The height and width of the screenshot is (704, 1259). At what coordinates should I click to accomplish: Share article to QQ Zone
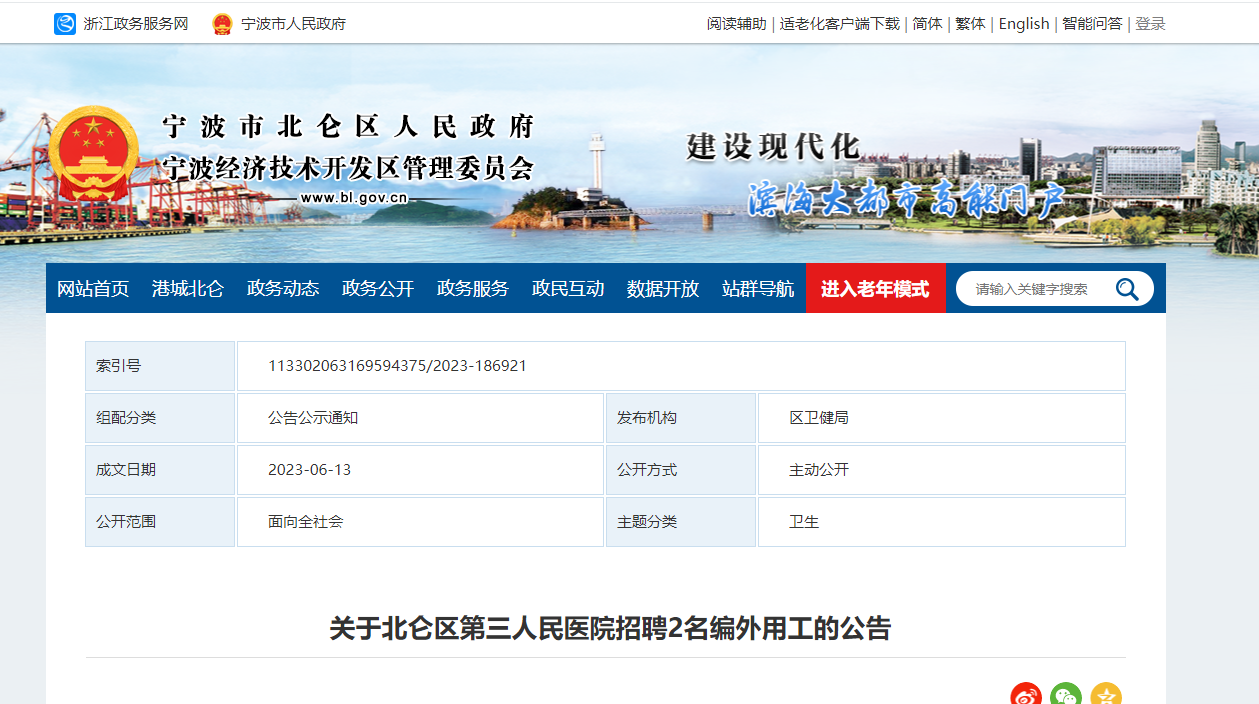pos(1106,696)
